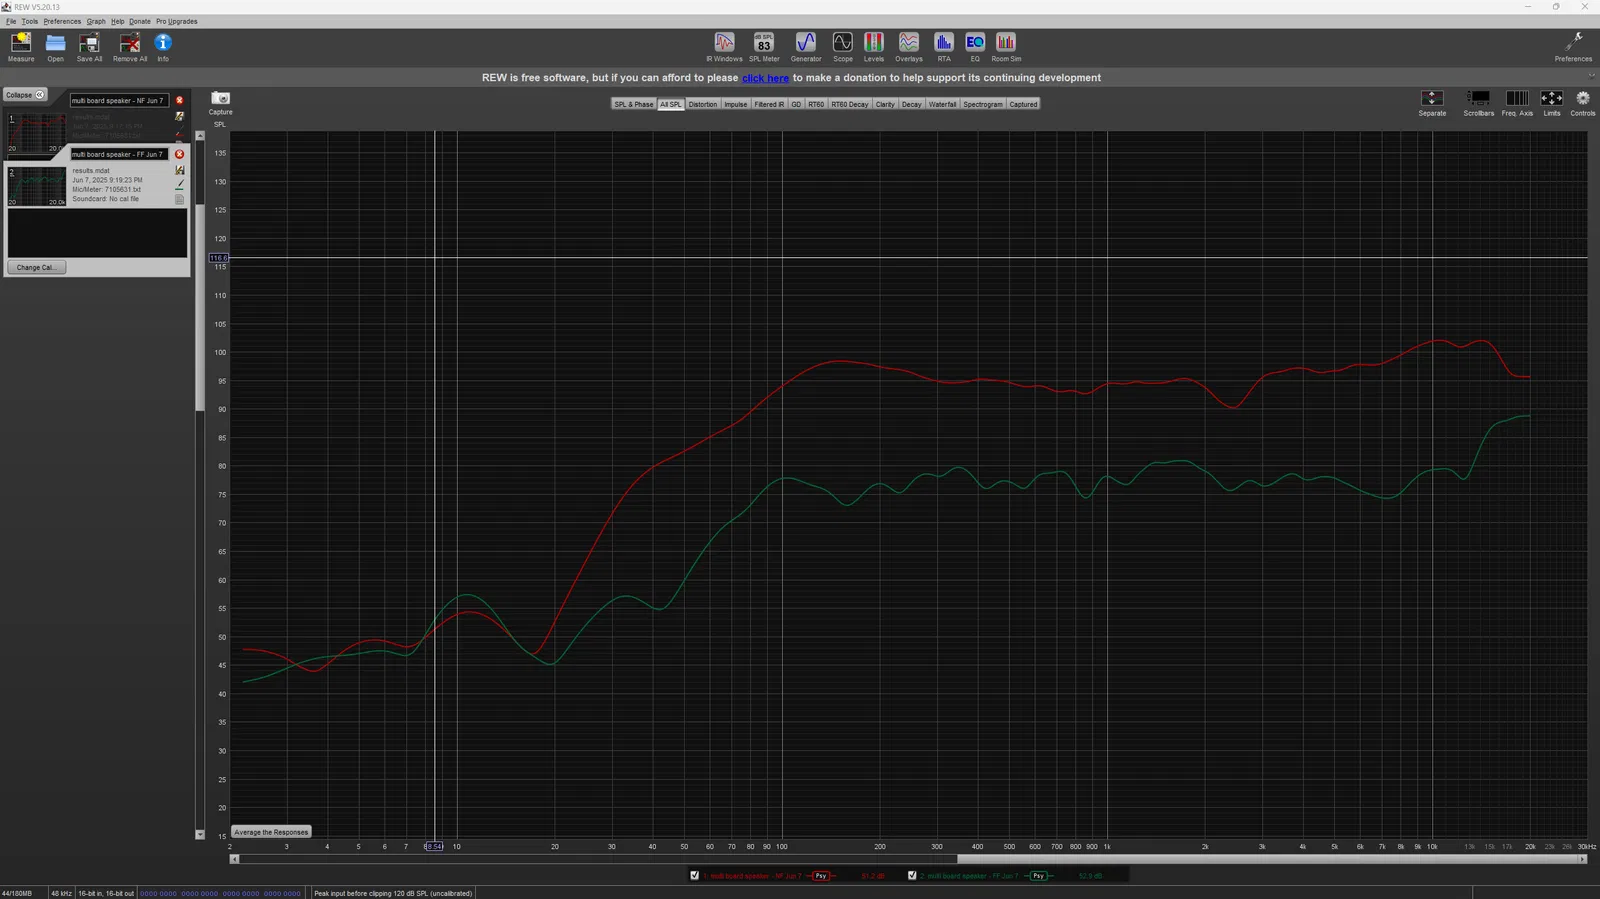Image resolution: width=1600 pixels, height=899 pixels.
Task: Switch to the Distortion tab
Action: pyautogui.click(x=703, y=104)
